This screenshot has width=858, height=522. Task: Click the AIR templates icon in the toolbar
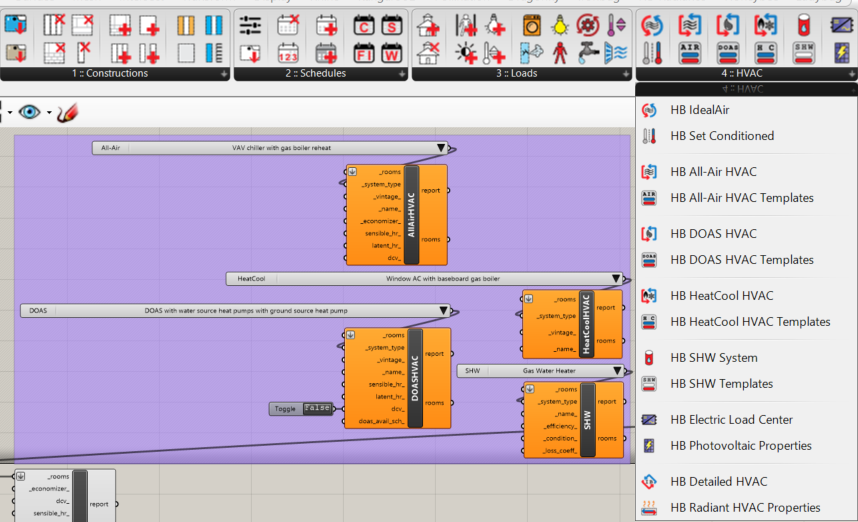(x=689, y=53)
